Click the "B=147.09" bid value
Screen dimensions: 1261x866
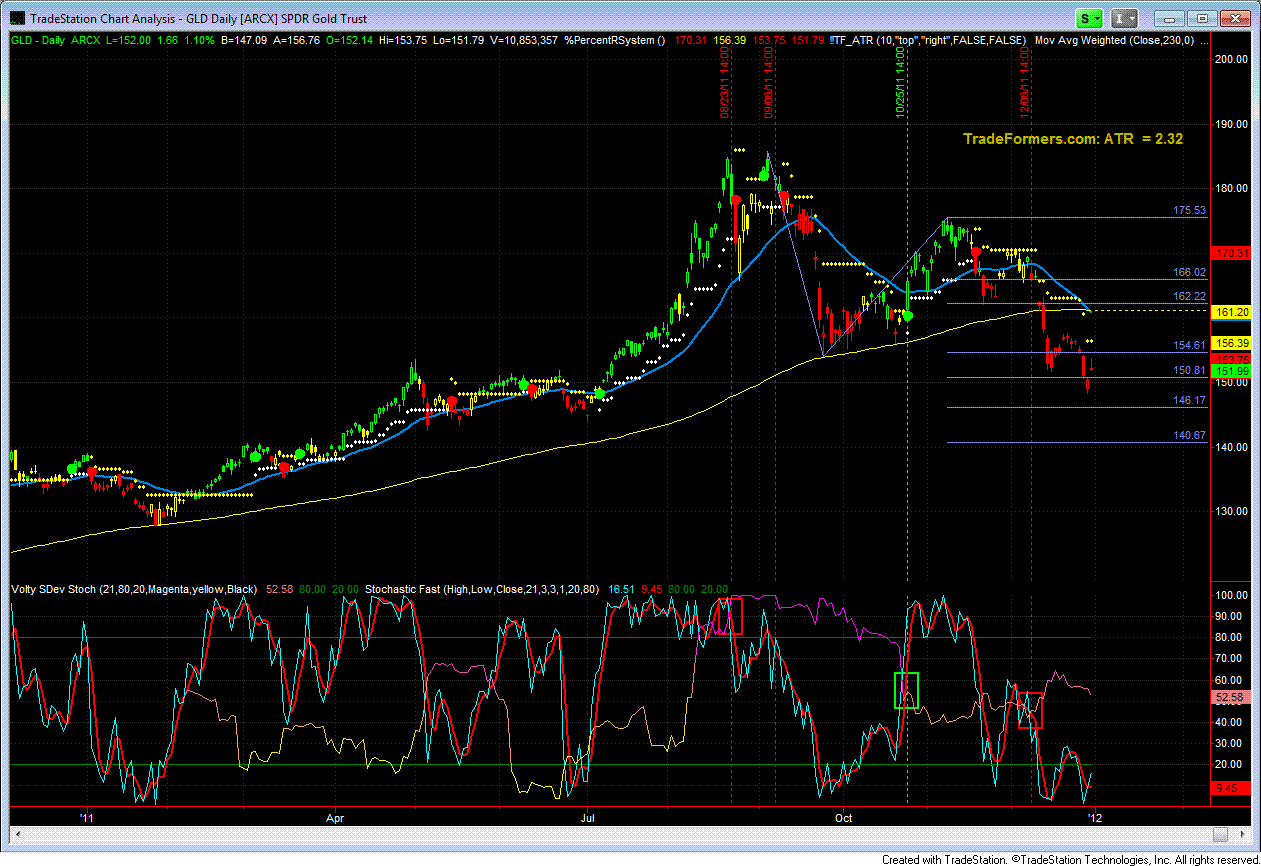(x=243, y=40)
